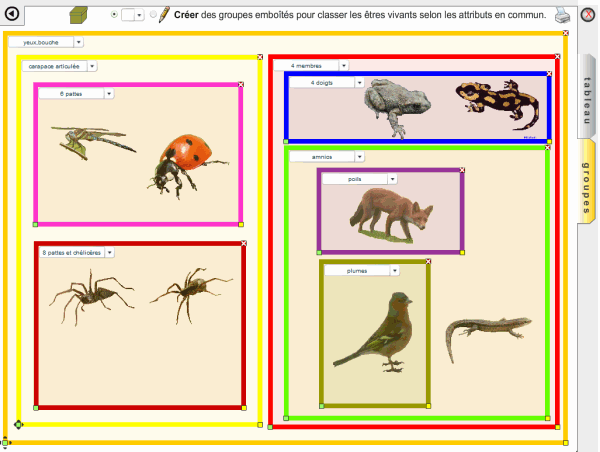Open the plumes attribute dropdown
600x452 pixels.
395,271
